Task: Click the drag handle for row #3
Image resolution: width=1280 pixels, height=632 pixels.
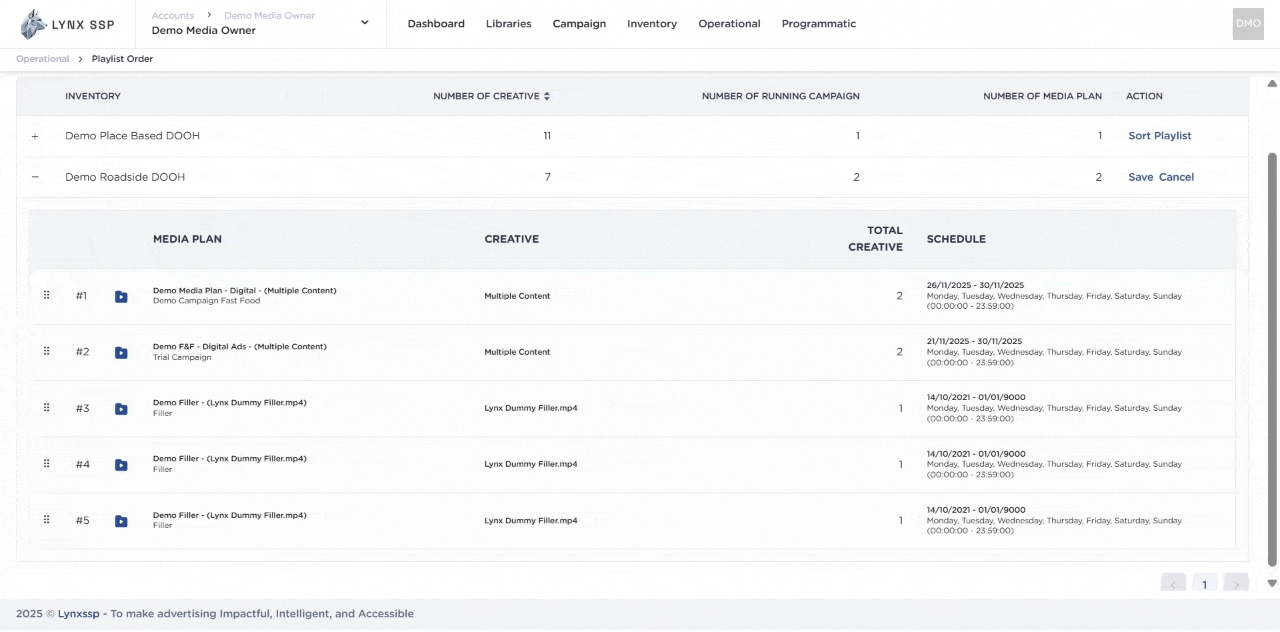Action: (x=47, y=408)
